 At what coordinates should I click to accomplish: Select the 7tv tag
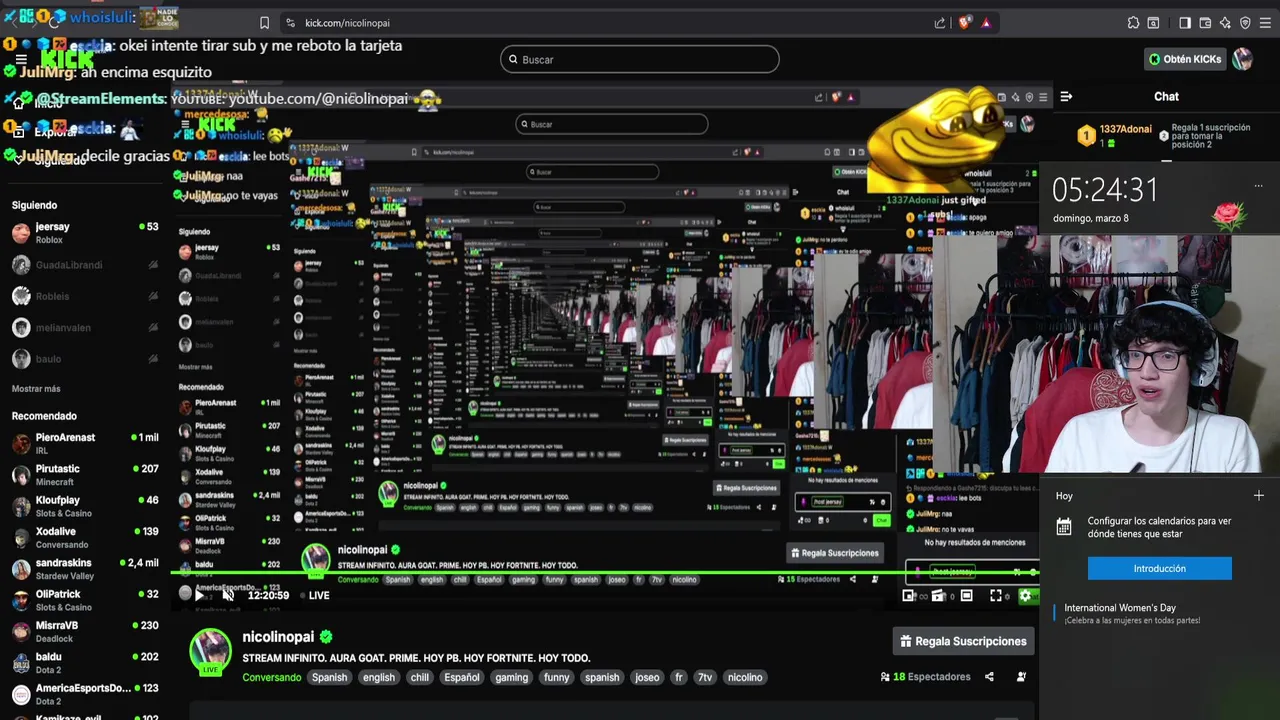705,677
